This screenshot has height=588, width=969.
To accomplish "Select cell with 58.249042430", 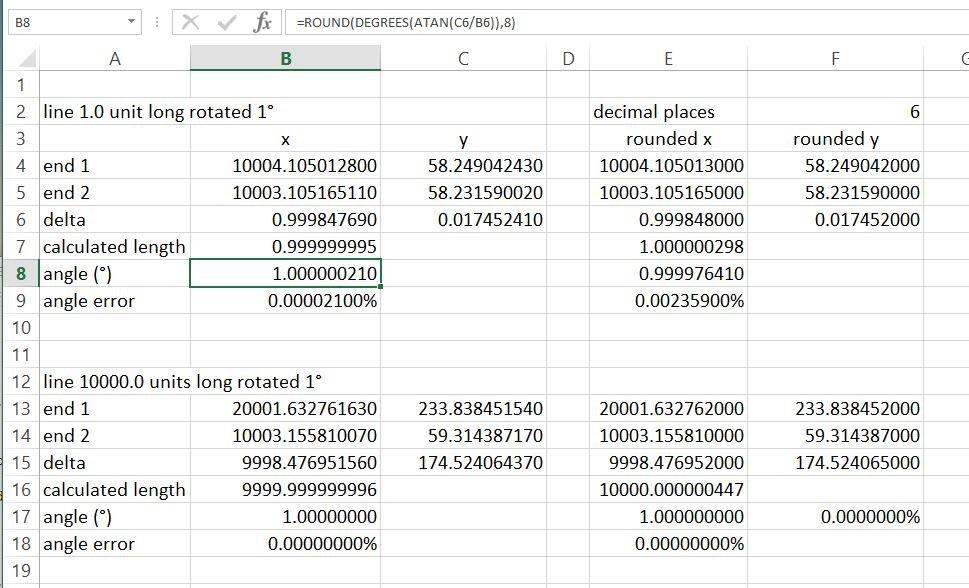I will coord(463,166).
